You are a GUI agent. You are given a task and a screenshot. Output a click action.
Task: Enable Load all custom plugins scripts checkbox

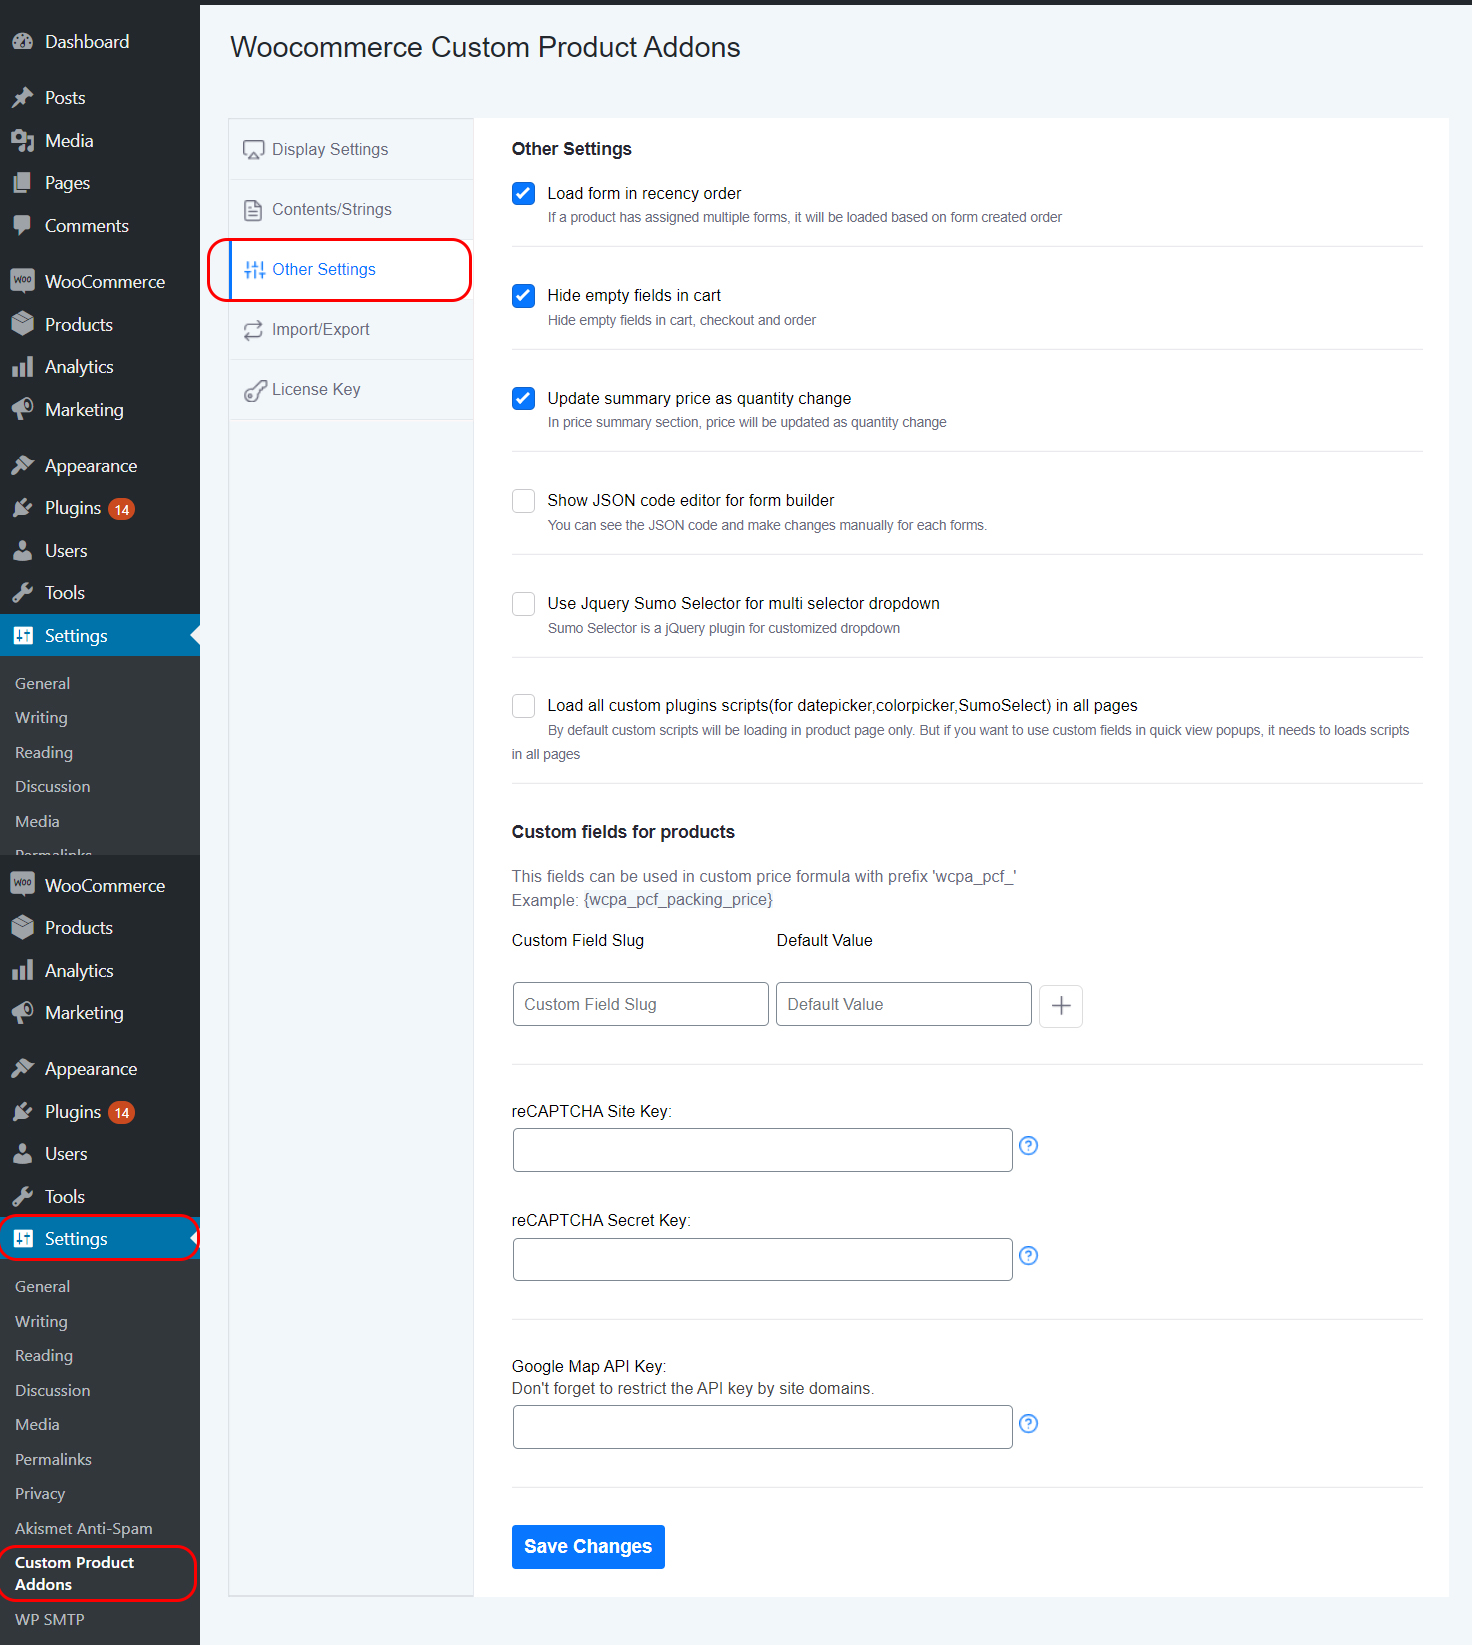(523, 706)
